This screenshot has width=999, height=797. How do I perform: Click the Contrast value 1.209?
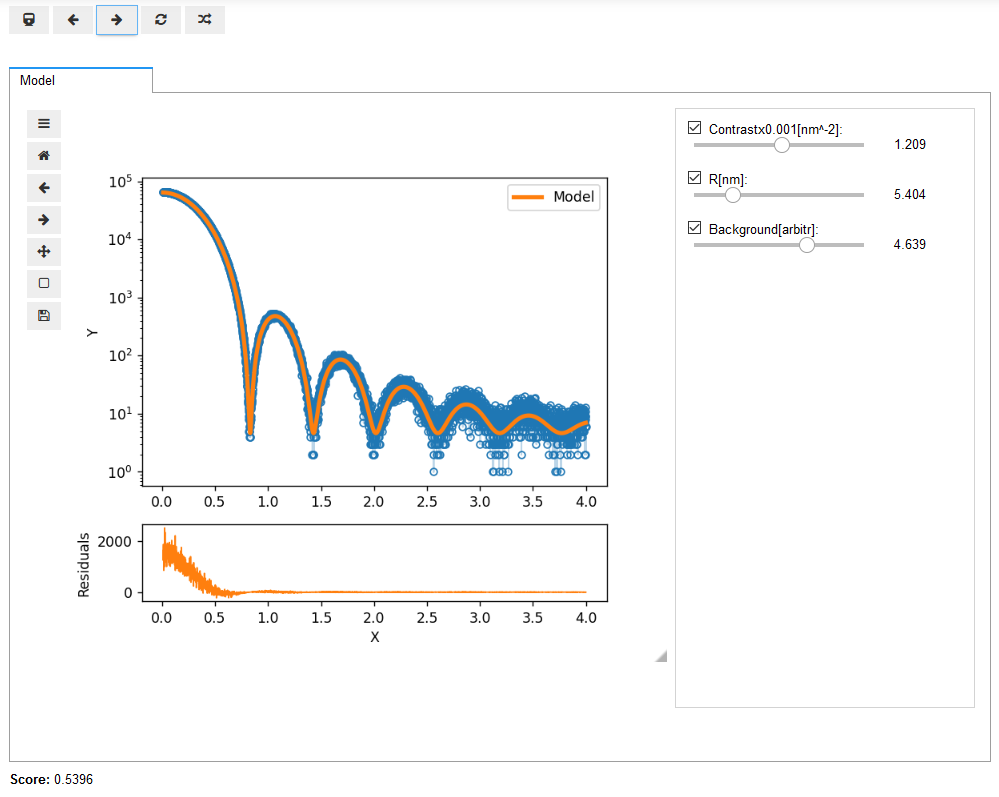coord(910,145)
